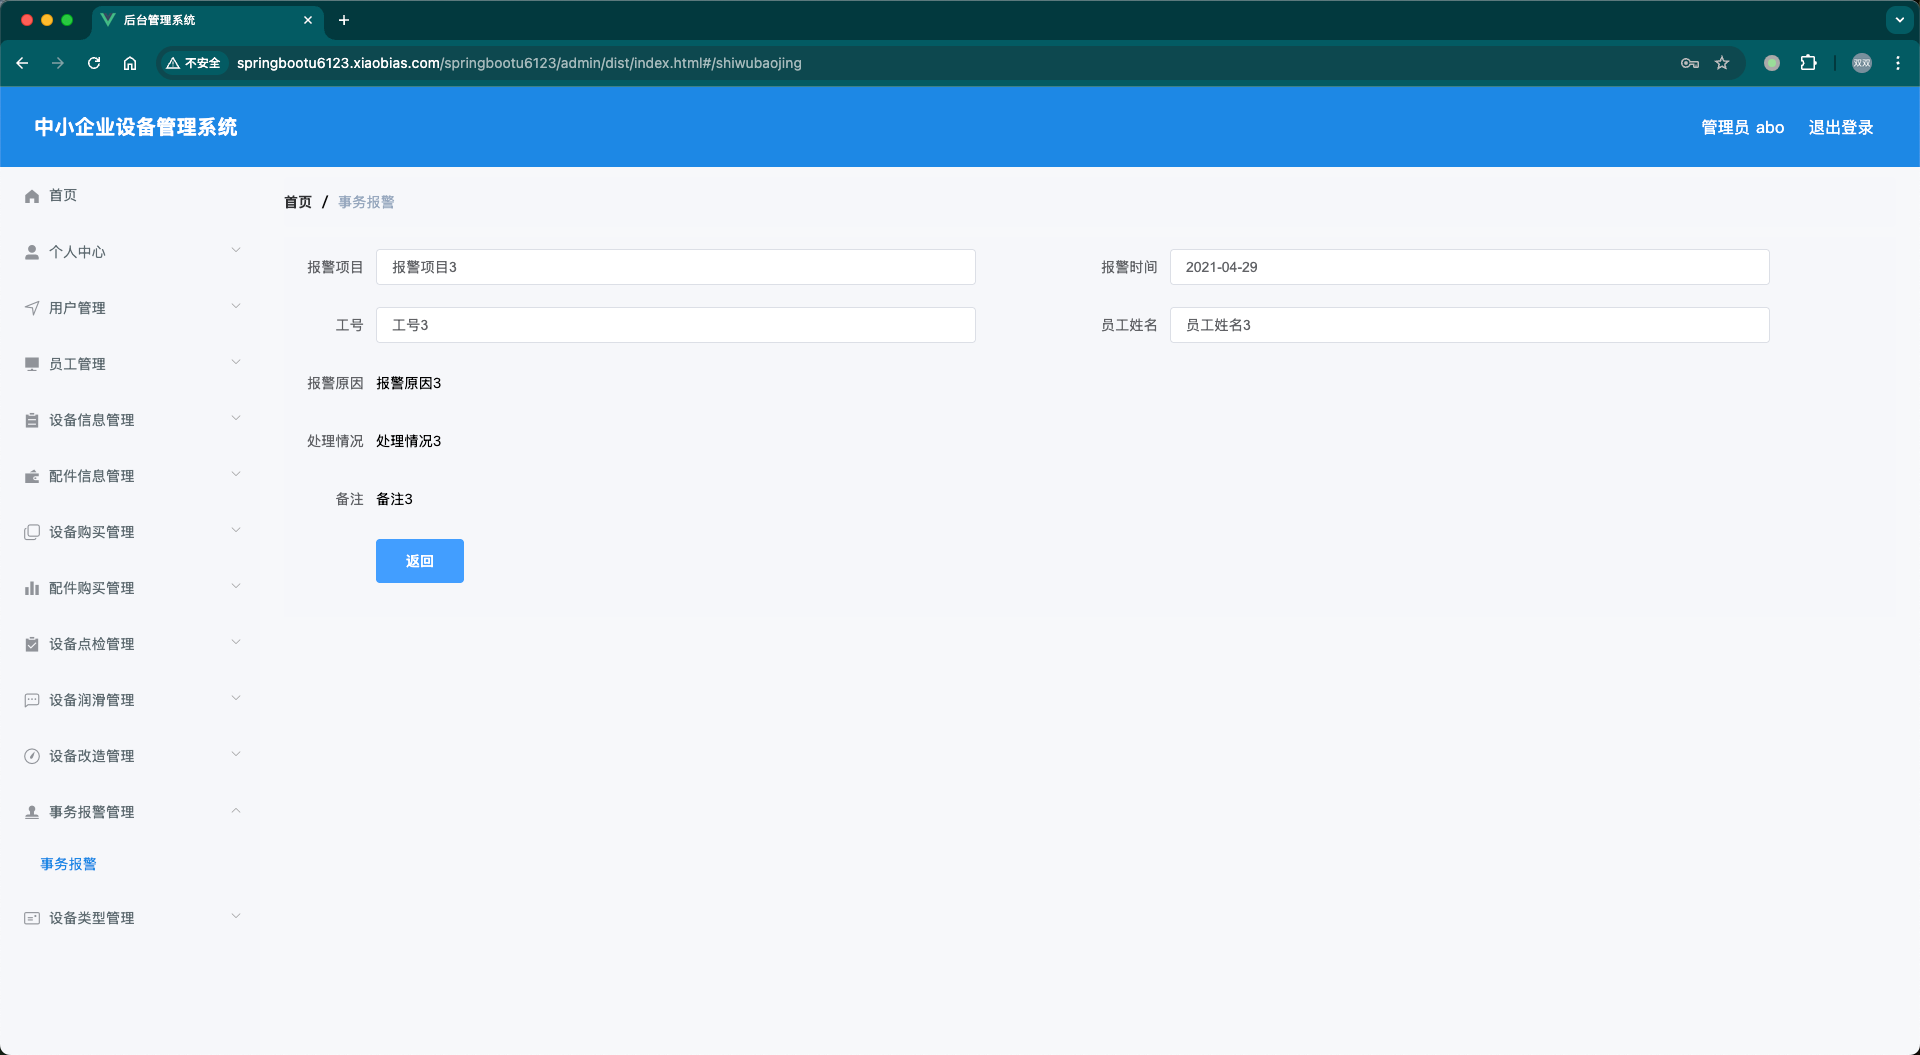Reload the page with the refresh icon

[94, 63]
